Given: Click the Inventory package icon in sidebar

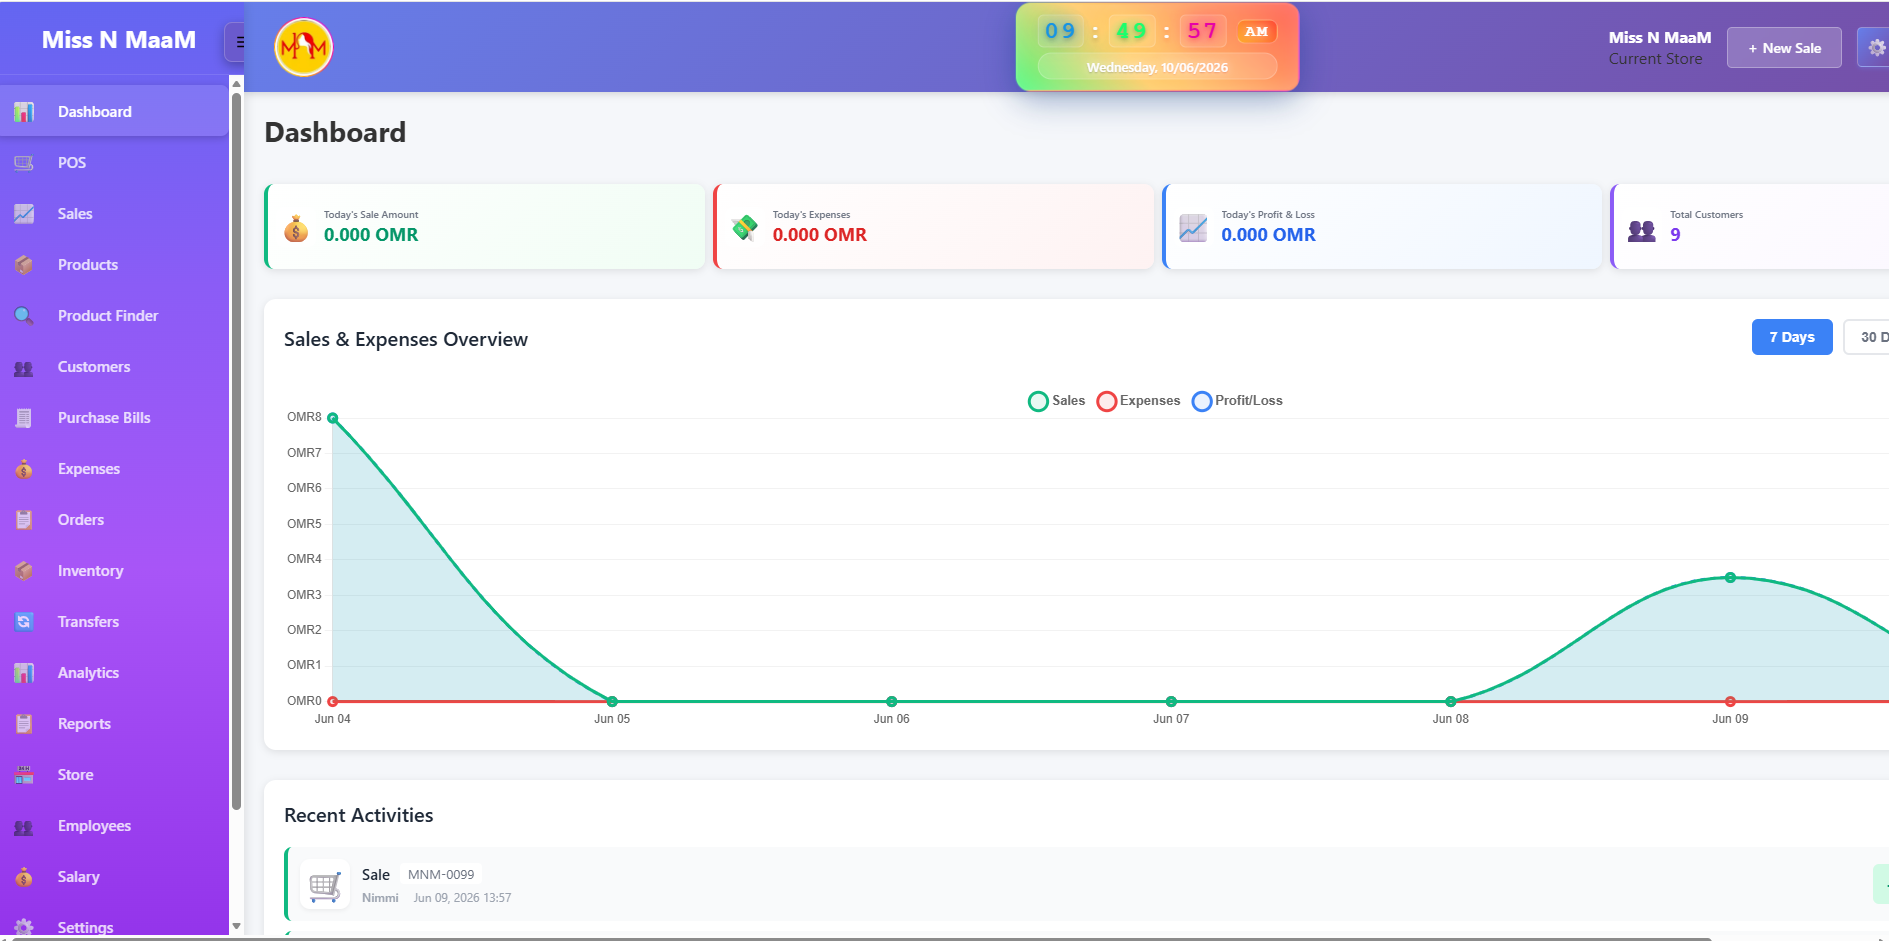Looking at the screenshot, I should click(24, 571).
